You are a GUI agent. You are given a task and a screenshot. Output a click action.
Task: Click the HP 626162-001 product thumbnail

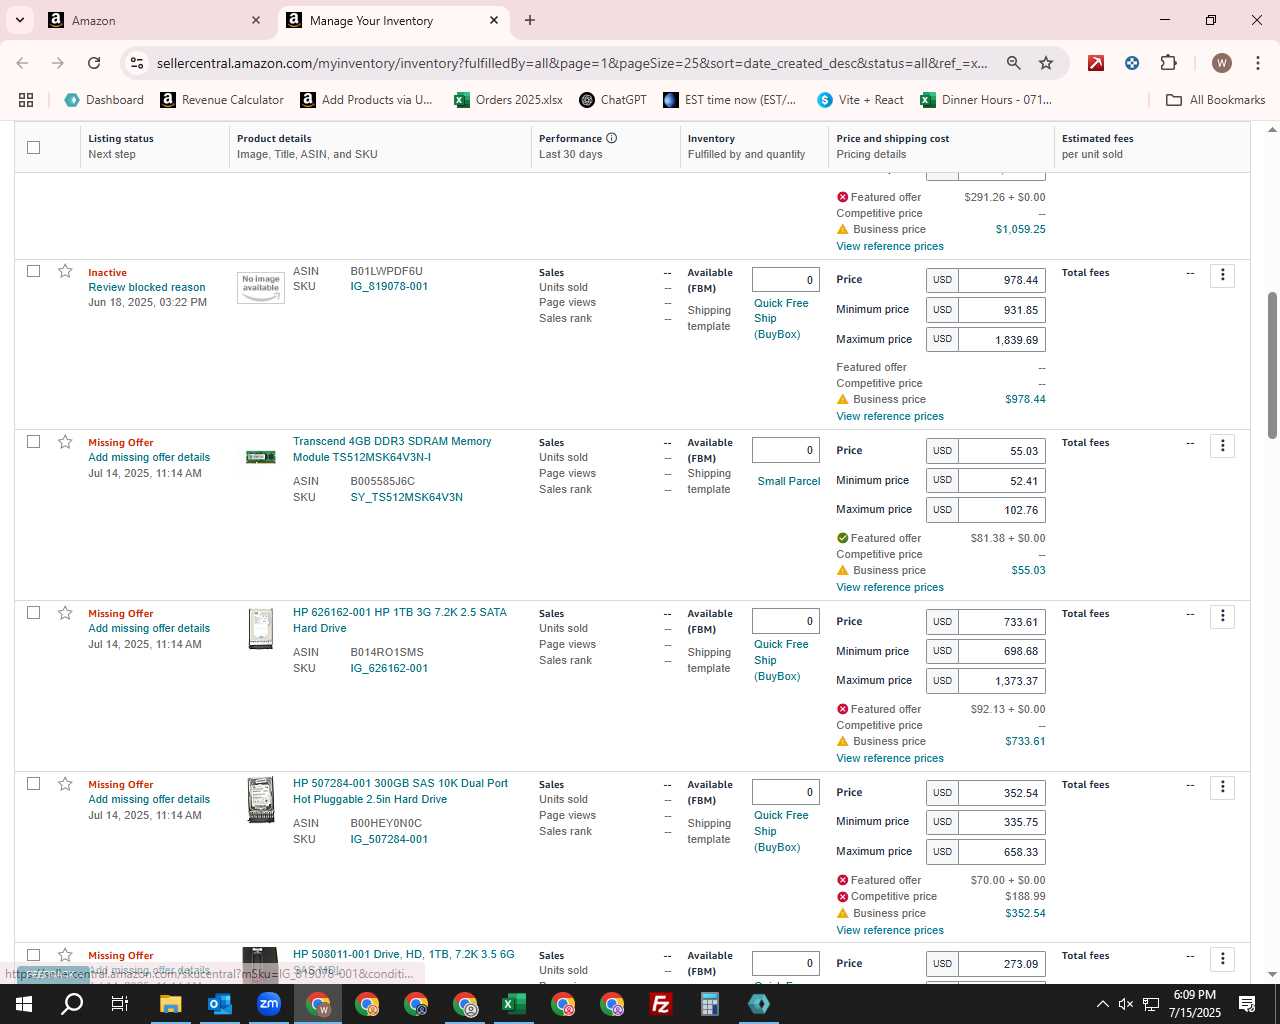coord(261,629)
